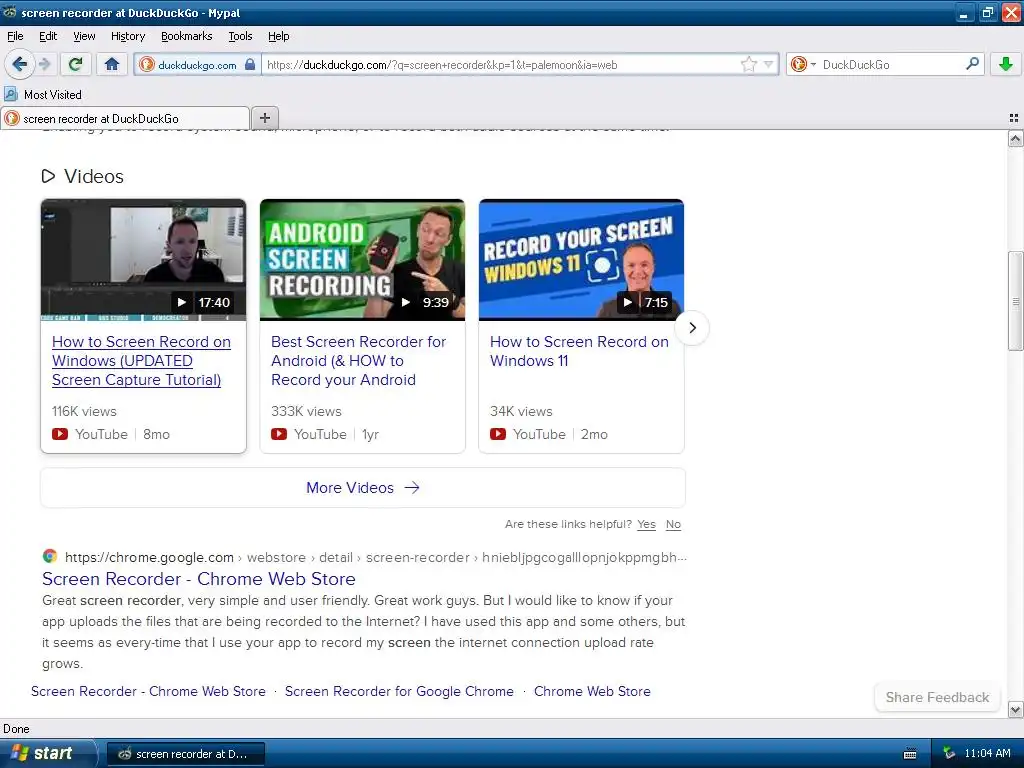This screenshot has width=1024, height=768.
Task: Show all tabs with the grid icon
Action: pyautogui.click(x=1014, y=118)
